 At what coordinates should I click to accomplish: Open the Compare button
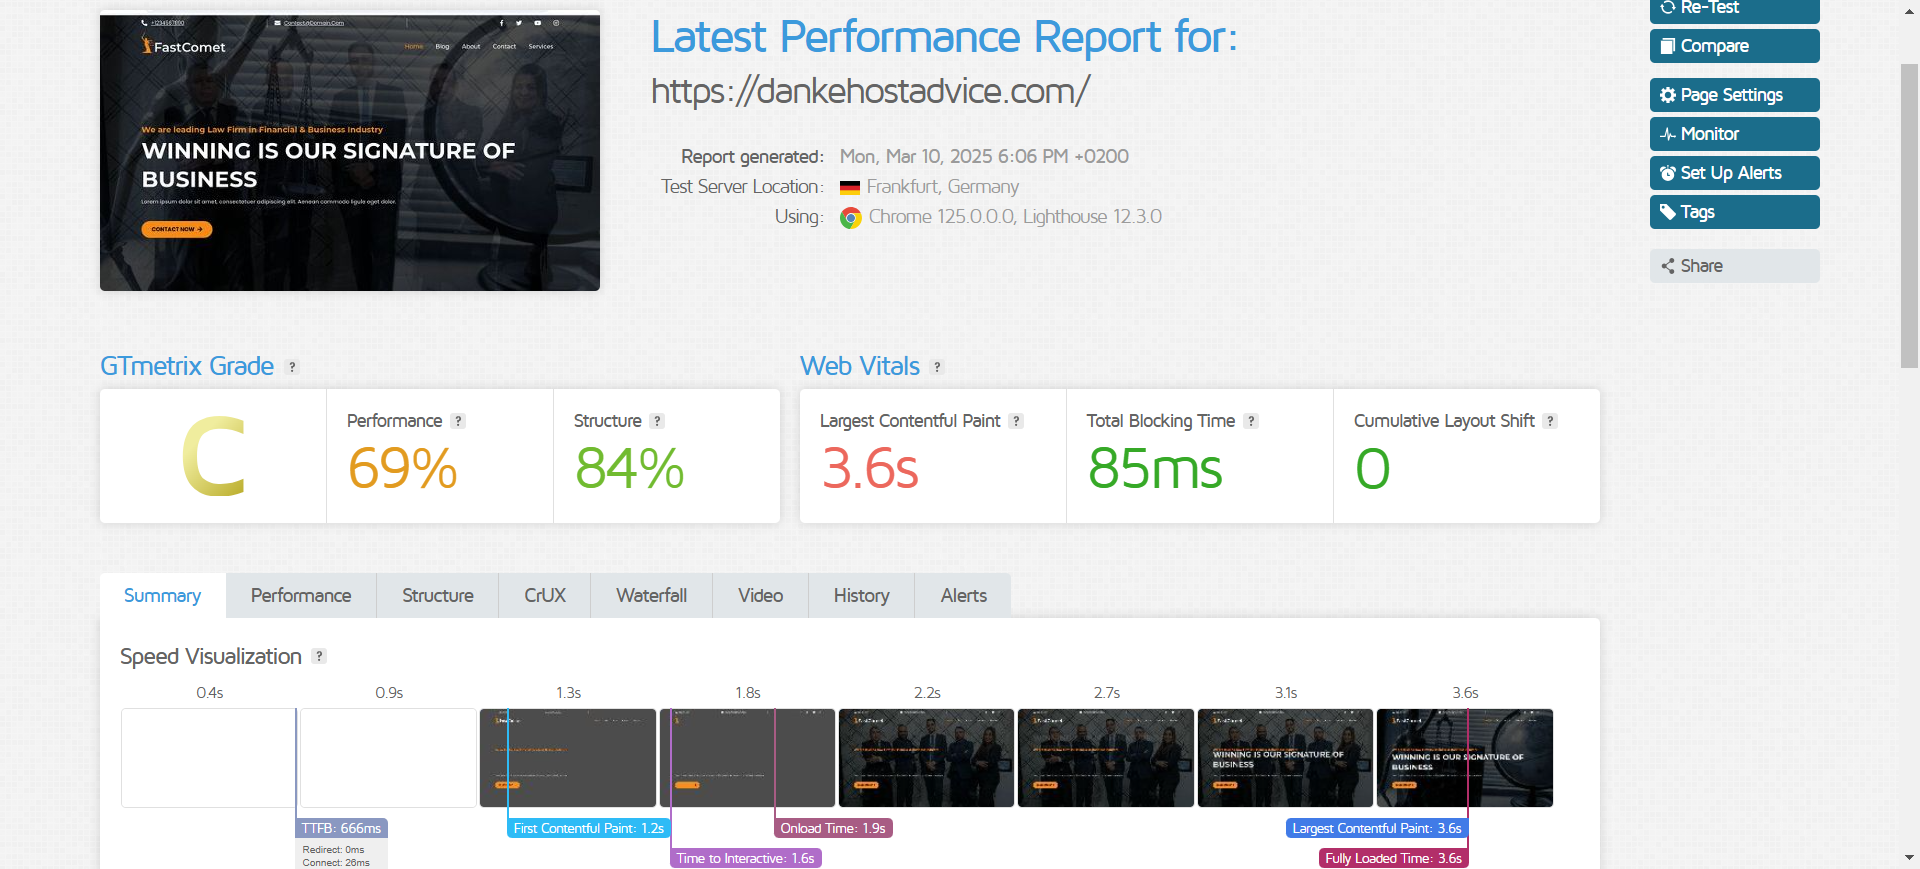click(1734, 46)
